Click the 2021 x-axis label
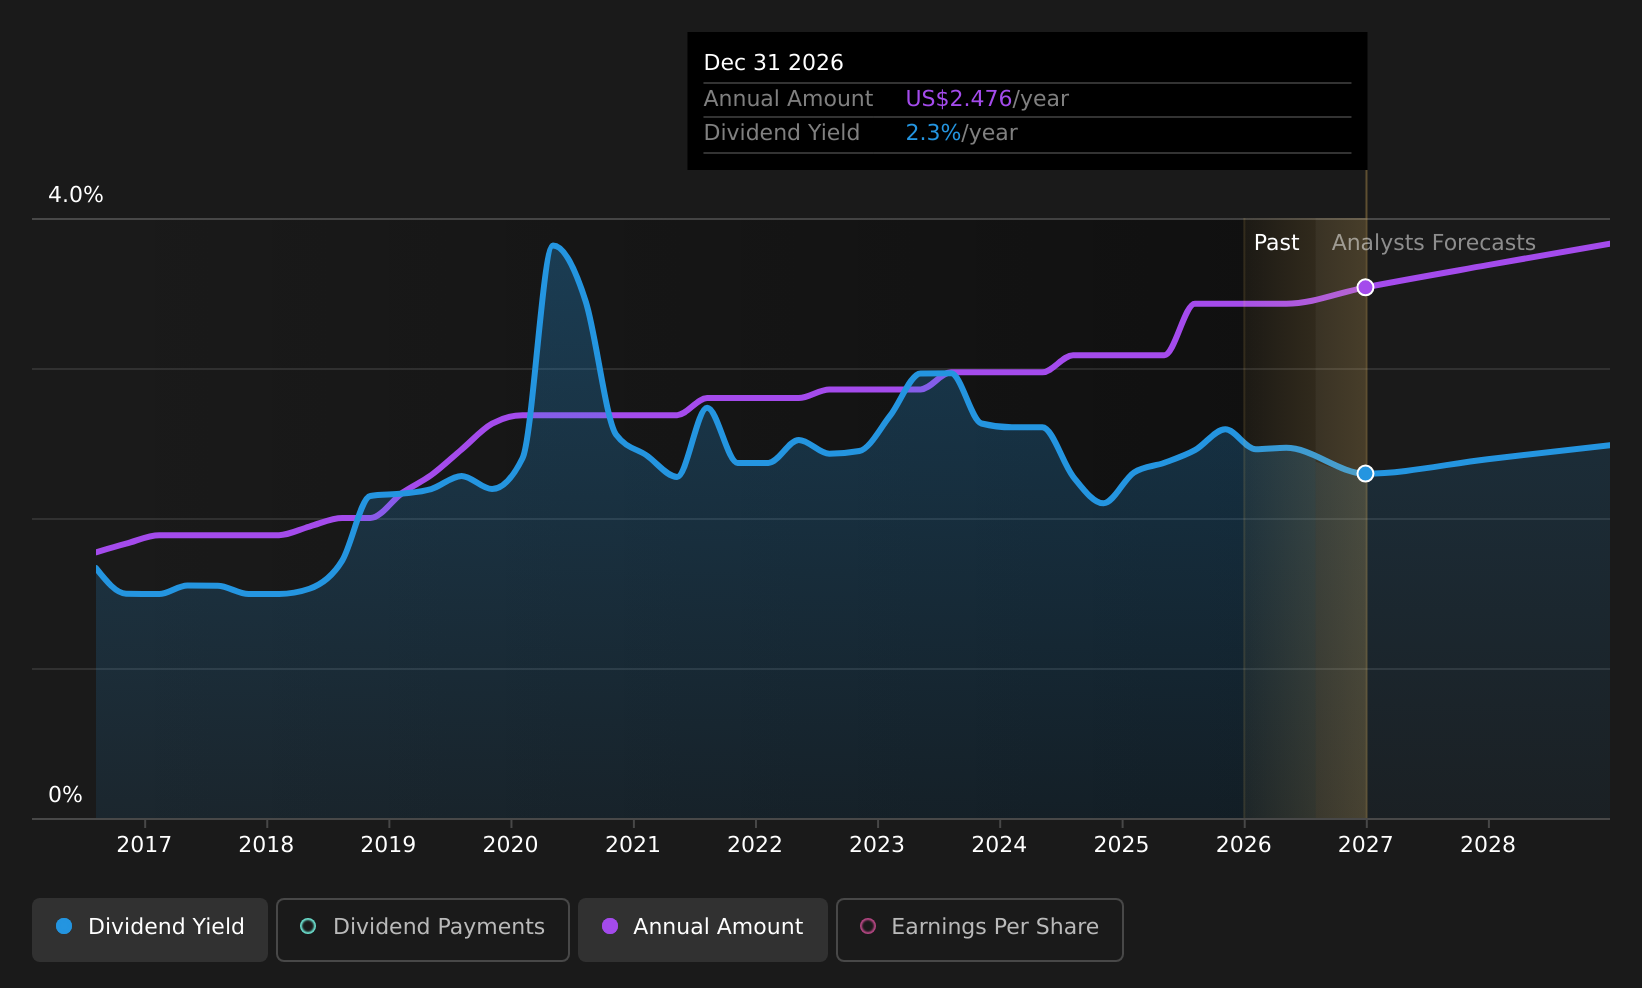The height and width of the screenshot is (988, 1642). point(633,845)
